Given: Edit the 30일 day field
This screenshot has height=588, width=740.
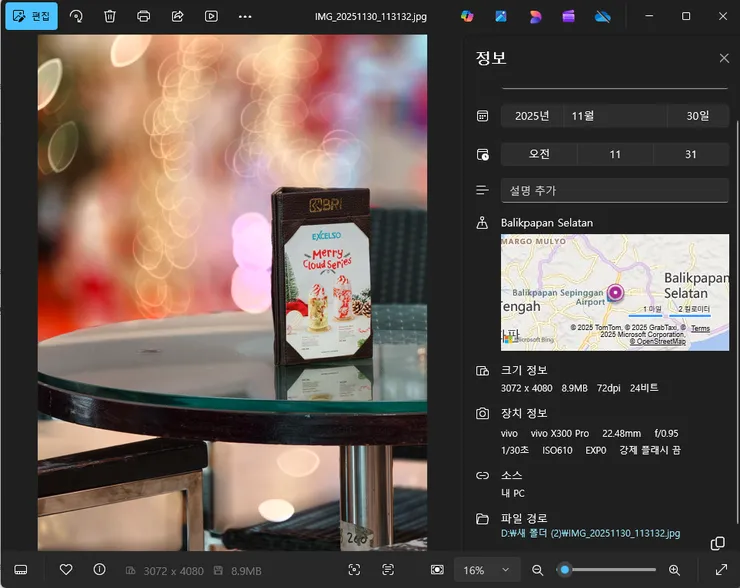Looking at the screenshot, I should click(x=698, y=116).
